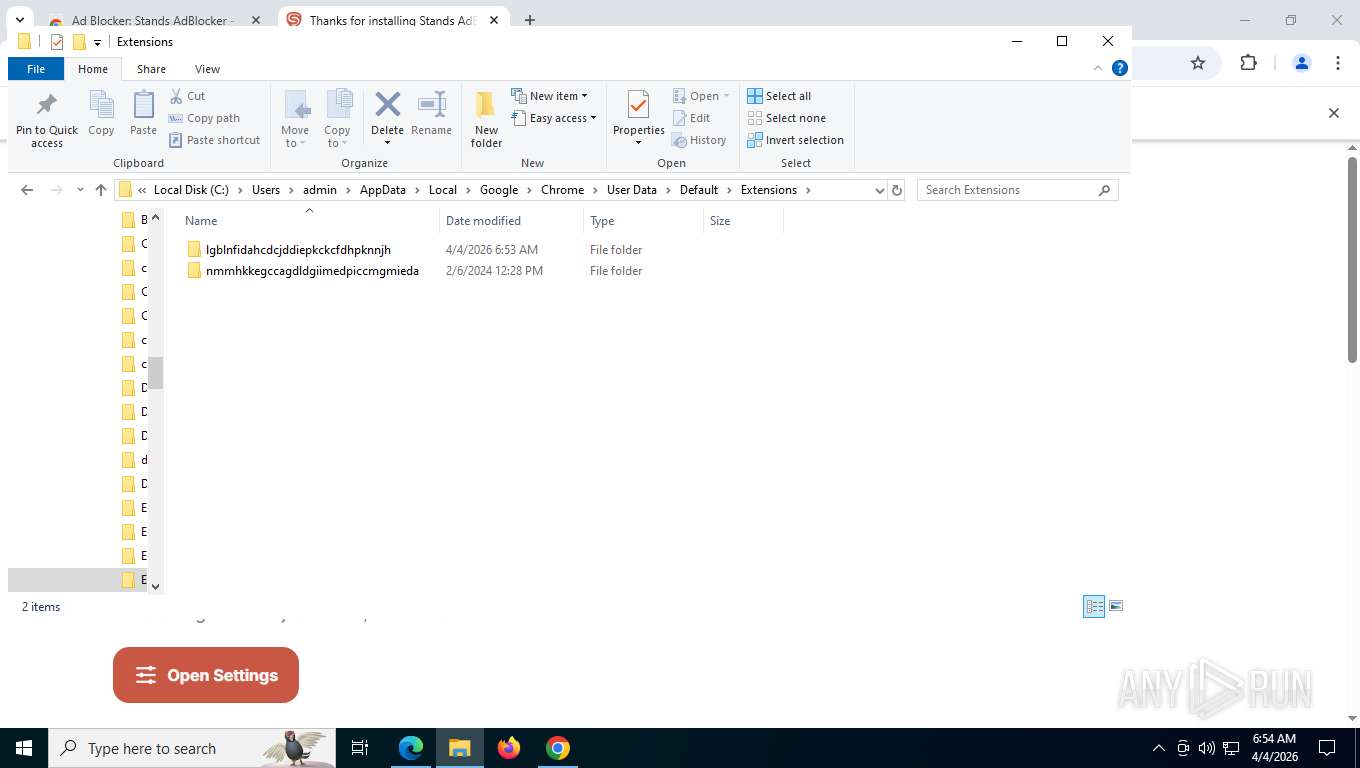Open Recent locations dropdown arrow
Screen dimensions: 1360x768
tap(80, 190)
